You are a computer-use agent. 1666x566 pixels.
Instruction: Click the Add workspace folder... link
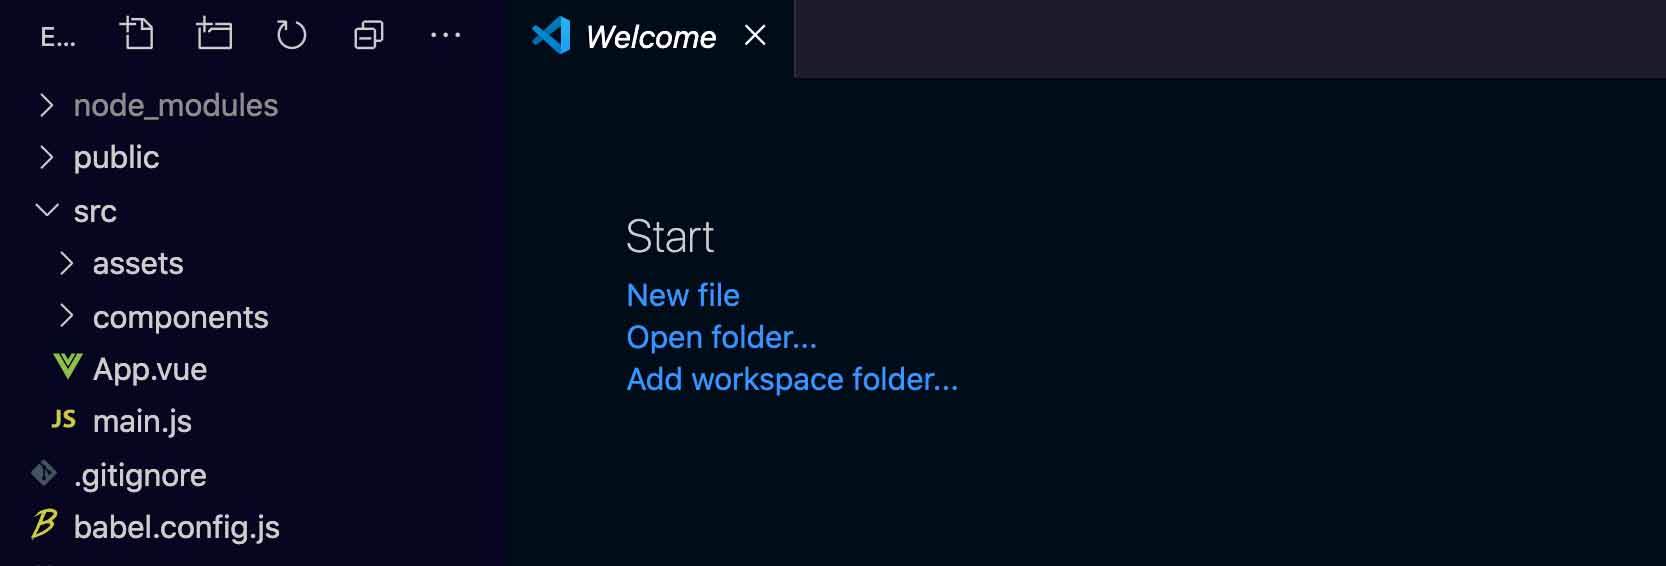pos(792,379)
